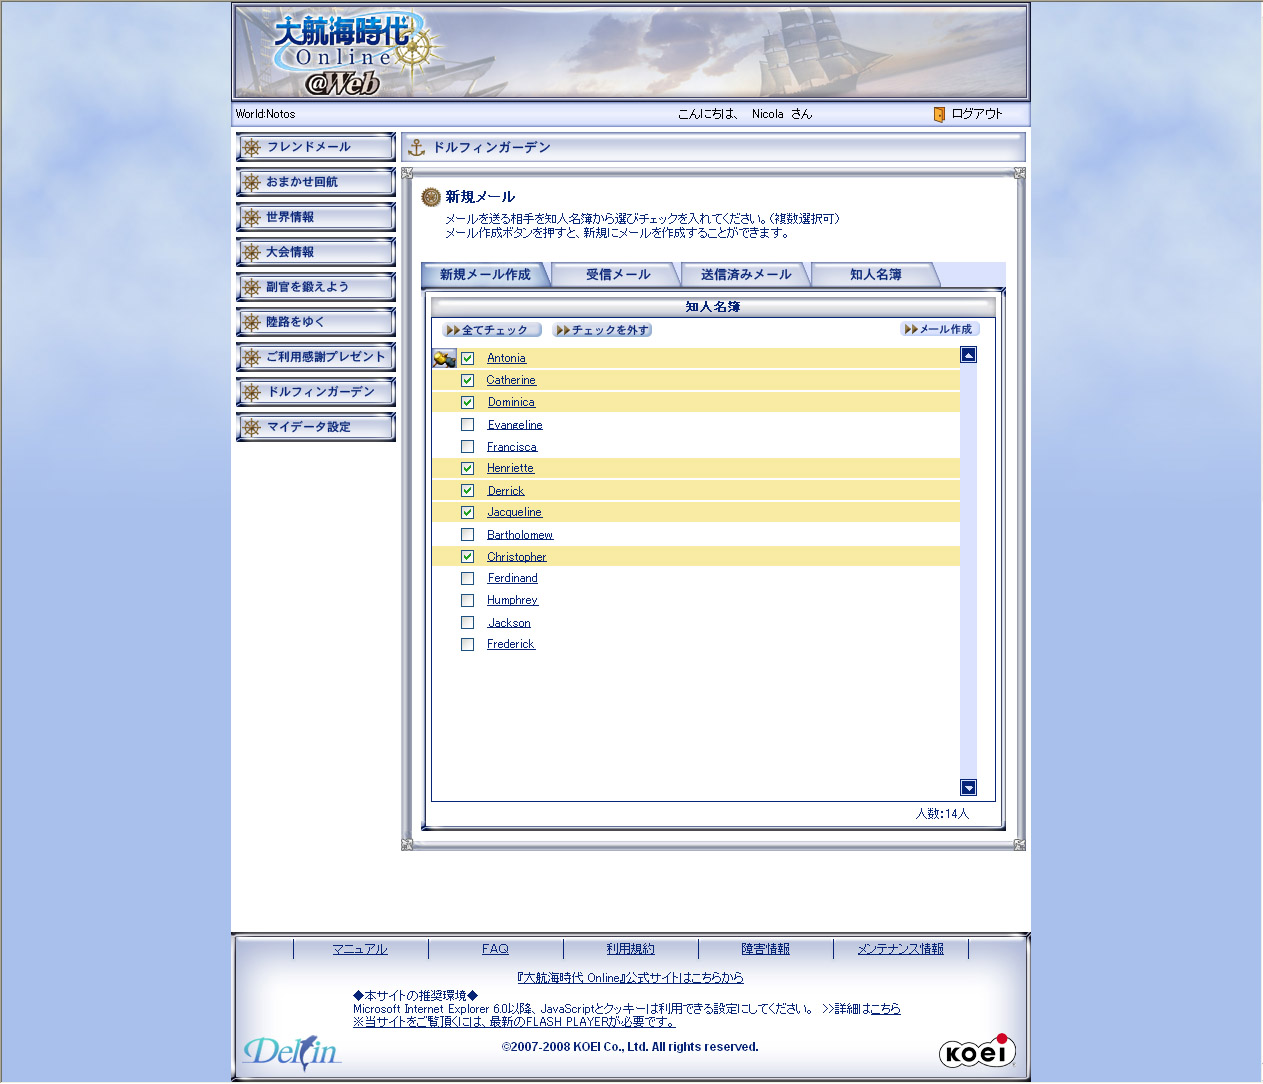Switch to the 受信メール tab

(x=617, y=275)
